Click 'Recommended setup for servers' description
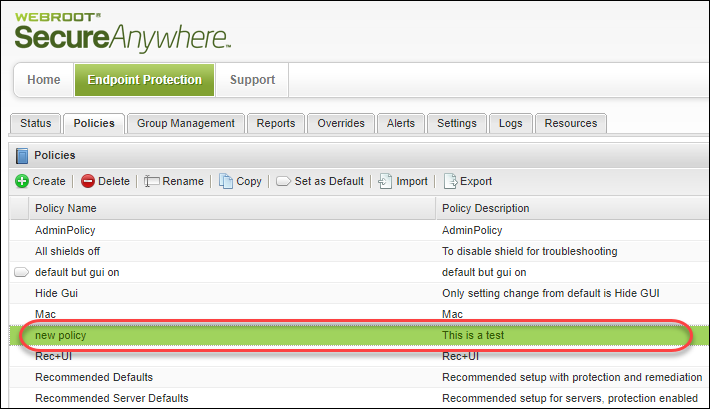The height and width of the screenshot is (409, 710). point(570,398)
